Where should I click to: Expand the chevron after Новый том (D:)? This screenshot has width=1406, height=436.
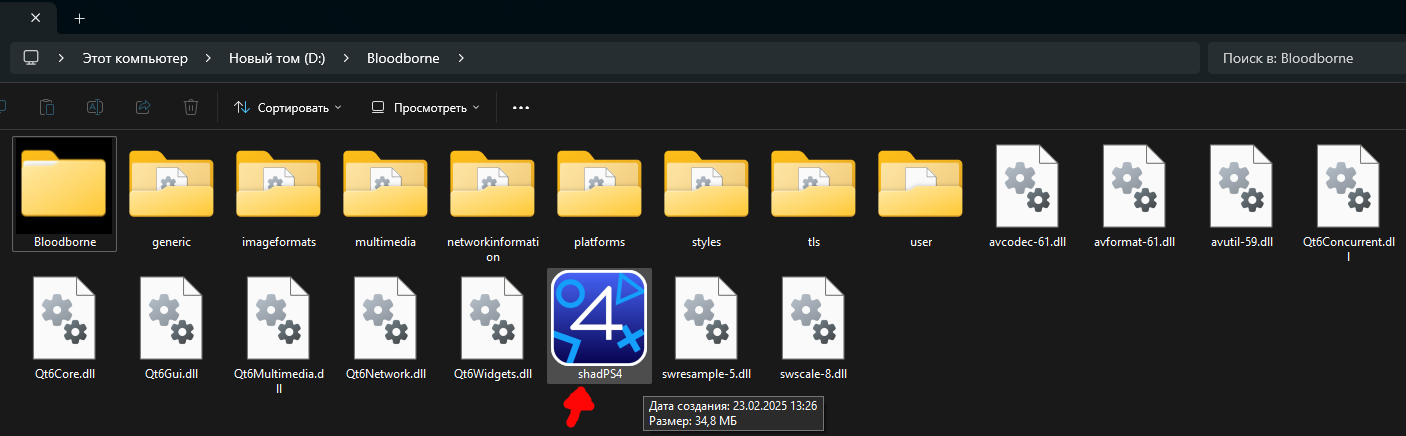coord(346,58)
